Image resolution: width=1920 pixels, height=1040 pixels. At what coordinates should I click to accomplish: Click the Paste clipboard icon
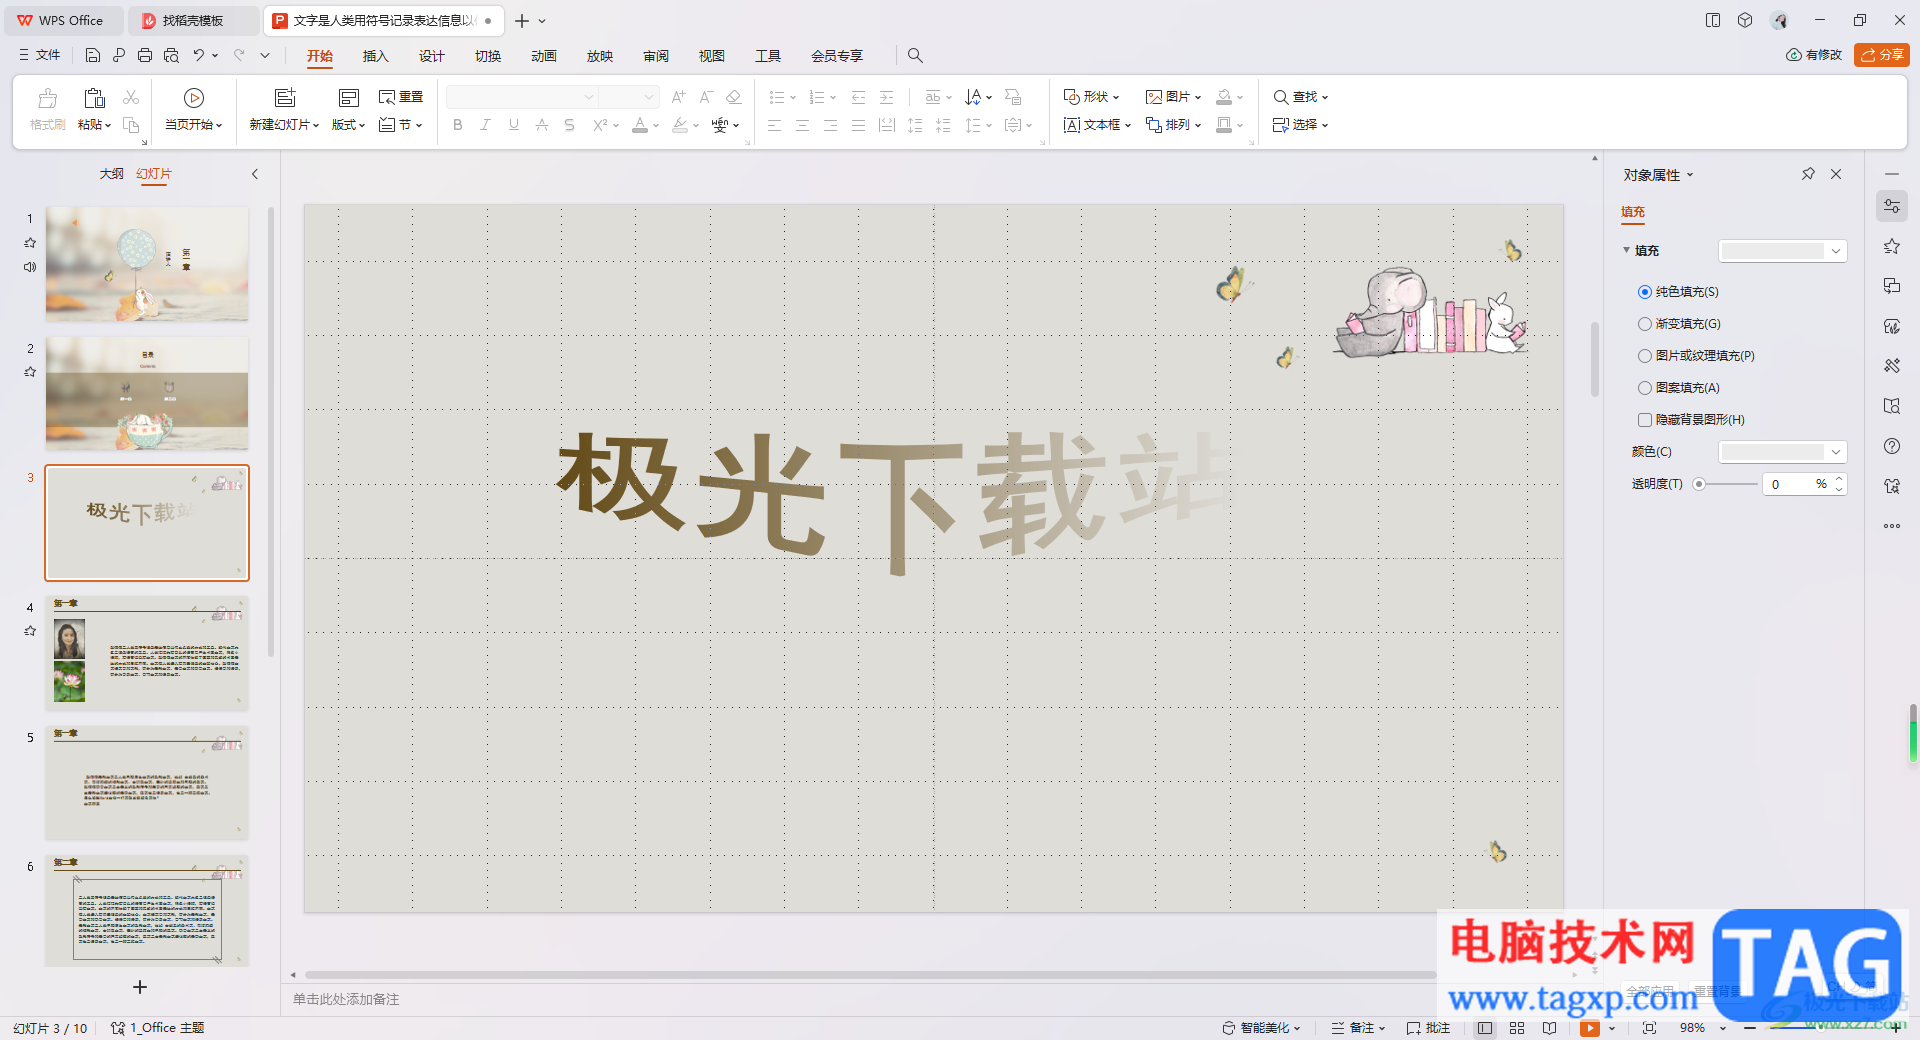(94, 98)
